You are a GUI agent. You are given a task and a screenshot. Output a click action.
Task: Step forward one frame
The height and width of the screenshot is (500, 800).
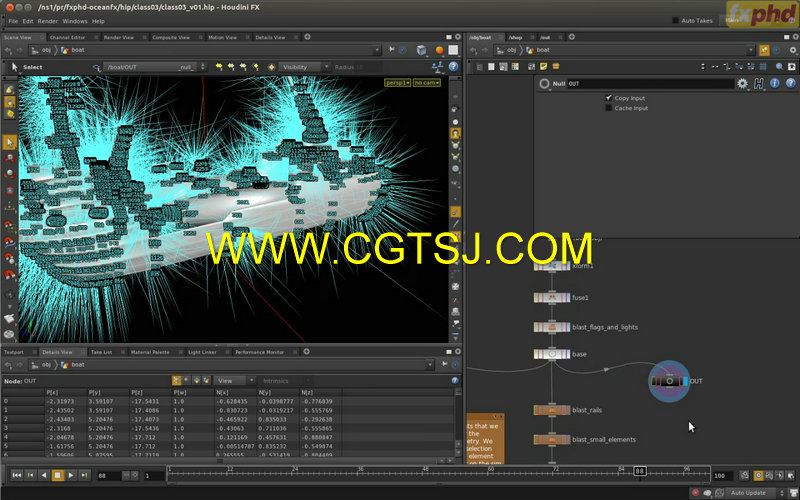coord(84,475)
